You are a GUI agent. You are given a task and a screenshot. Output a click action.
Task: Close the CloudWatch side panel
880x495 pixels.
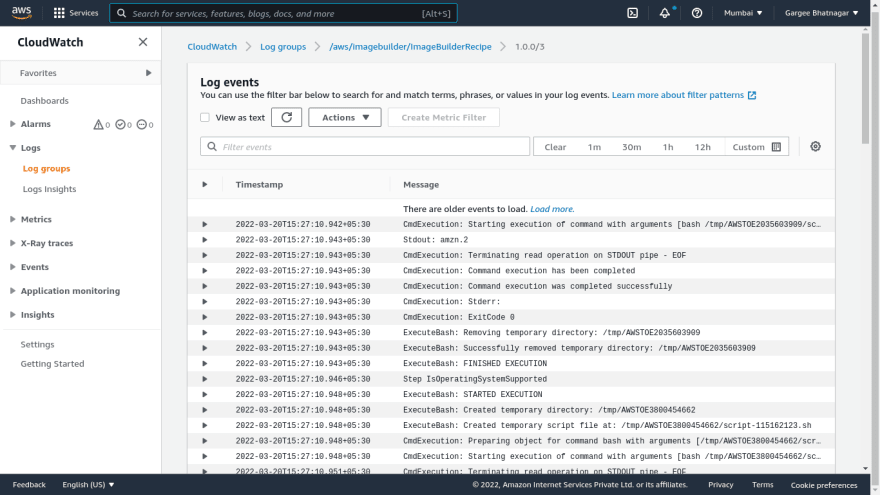point(143,42)
